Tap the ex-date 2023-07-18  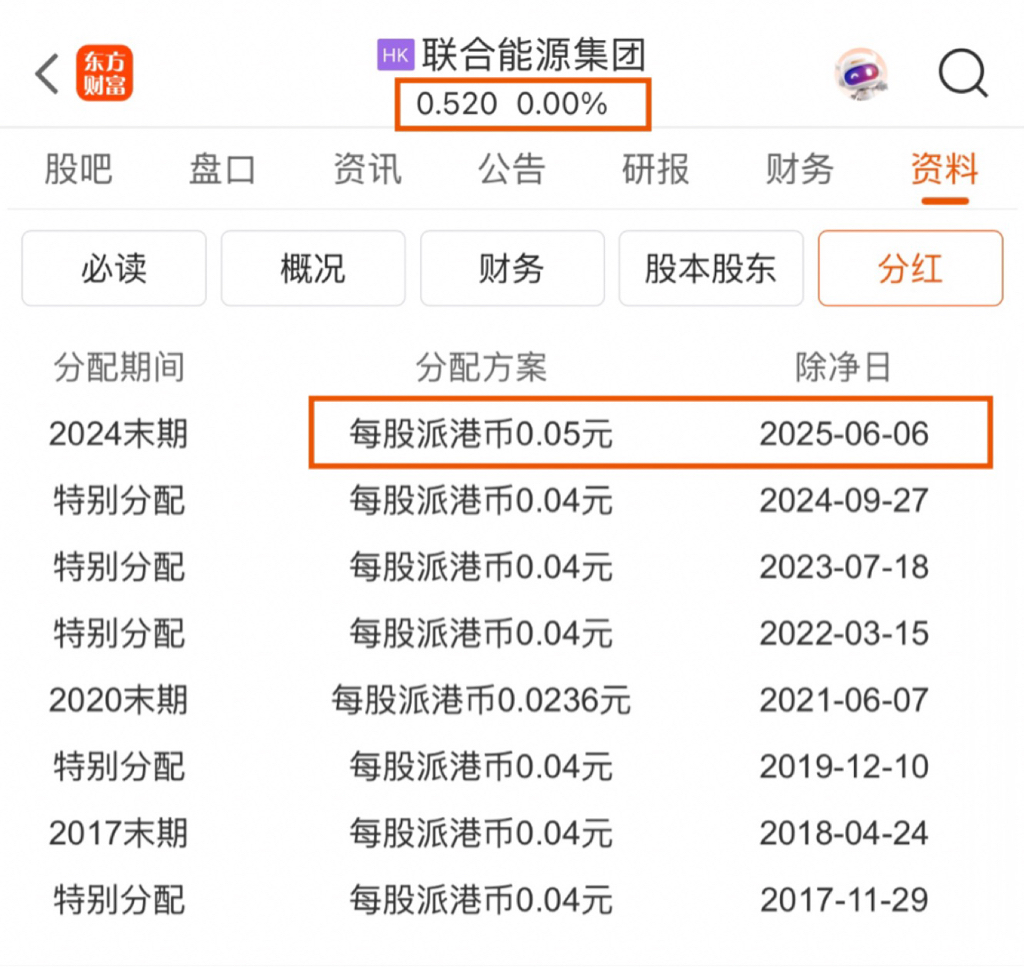tap(844, 567)
